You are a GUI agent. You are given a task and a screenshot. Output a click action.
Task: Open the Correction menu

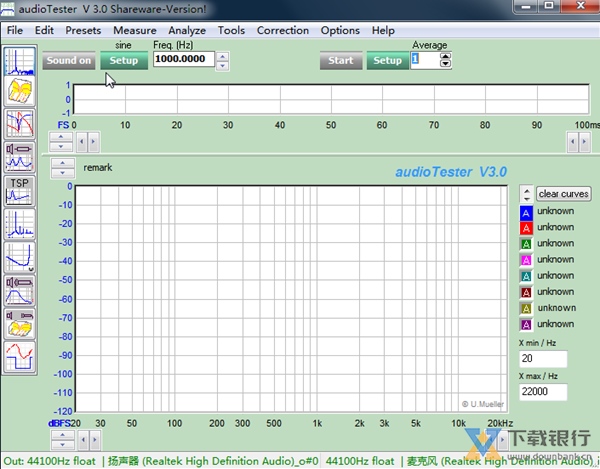[283, 30]
